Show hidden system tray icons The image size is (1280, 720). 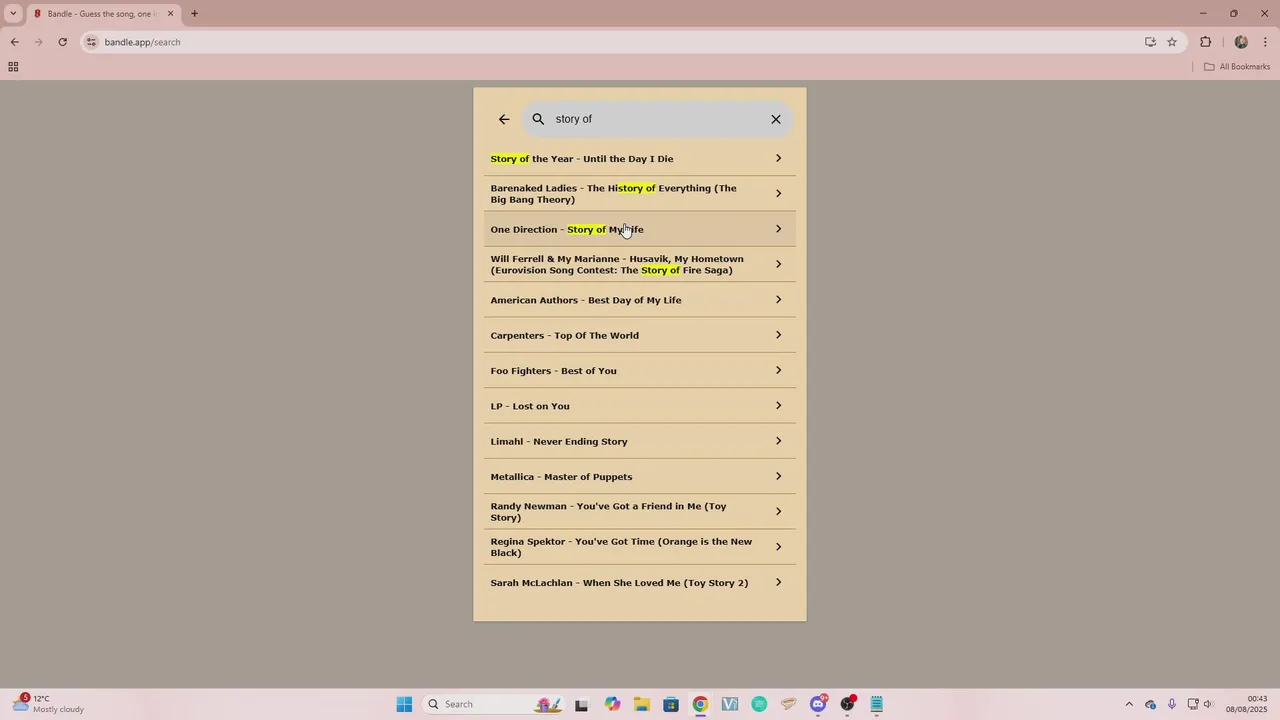pyautogui.click(x=1129, y=704)
